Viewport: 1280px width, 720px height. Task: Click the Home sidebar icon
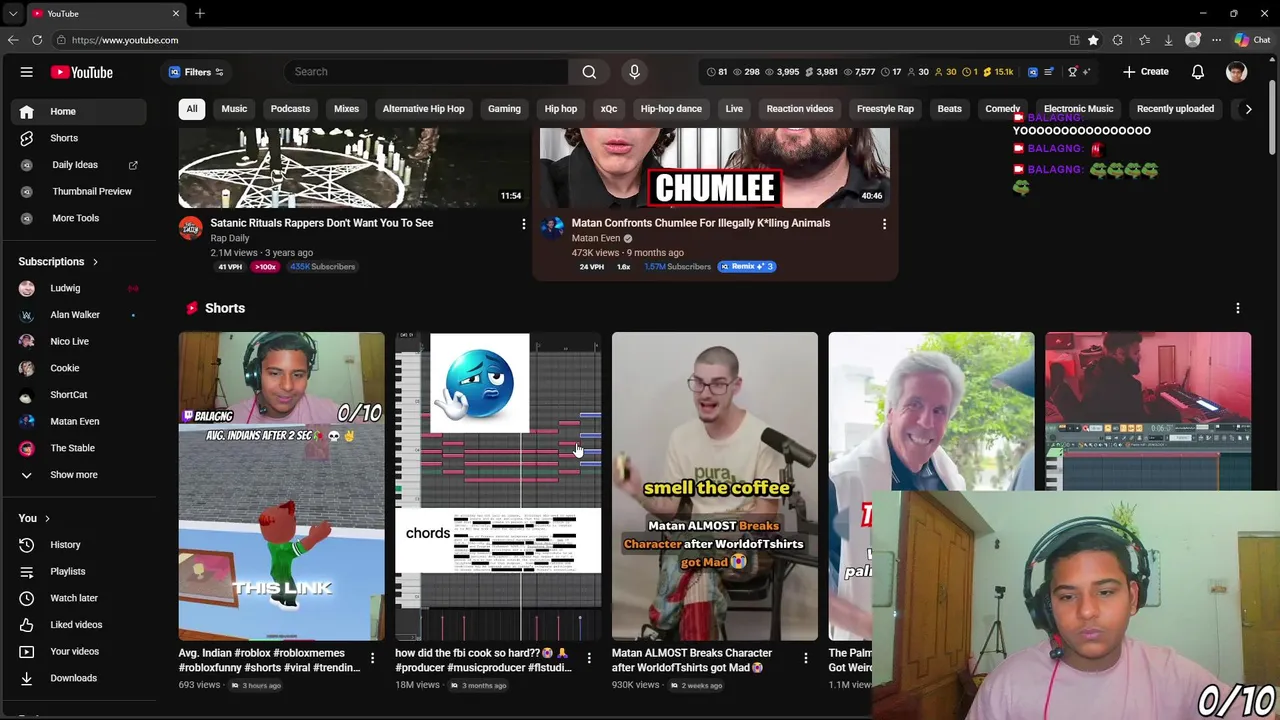pos(27,111)
